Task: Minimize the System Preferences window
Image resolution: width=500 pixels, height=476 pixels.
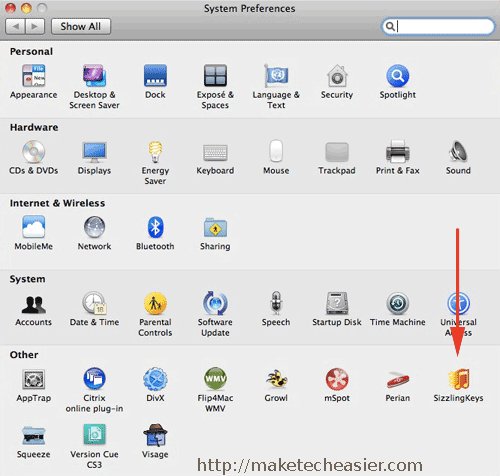Action: pos(26,8)
